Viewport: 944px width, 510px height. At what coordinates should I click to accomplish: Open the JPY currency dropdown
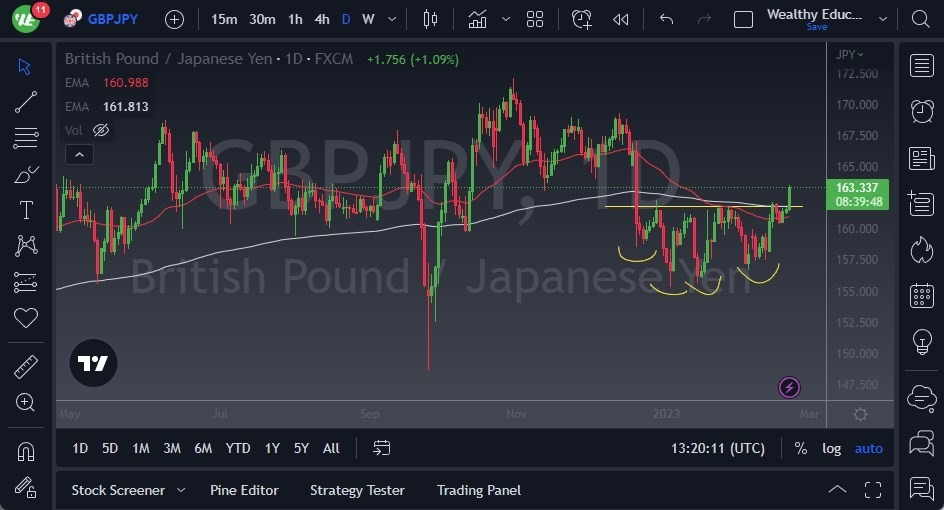(x=849, y=55)
